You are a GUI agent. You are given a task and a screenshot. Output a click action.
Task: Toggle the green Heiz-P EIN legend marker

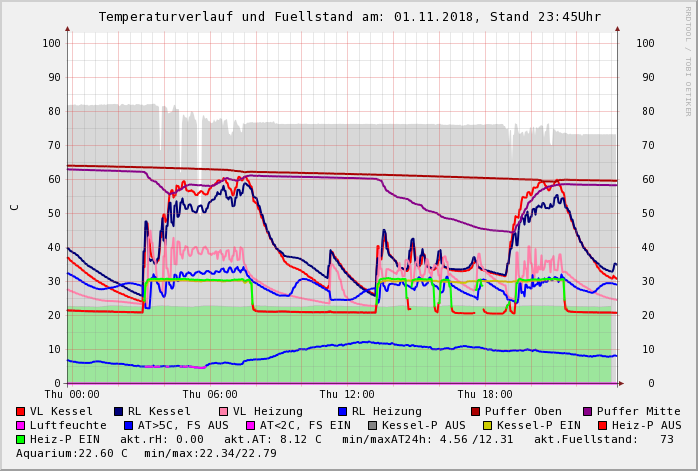[21, 439]
